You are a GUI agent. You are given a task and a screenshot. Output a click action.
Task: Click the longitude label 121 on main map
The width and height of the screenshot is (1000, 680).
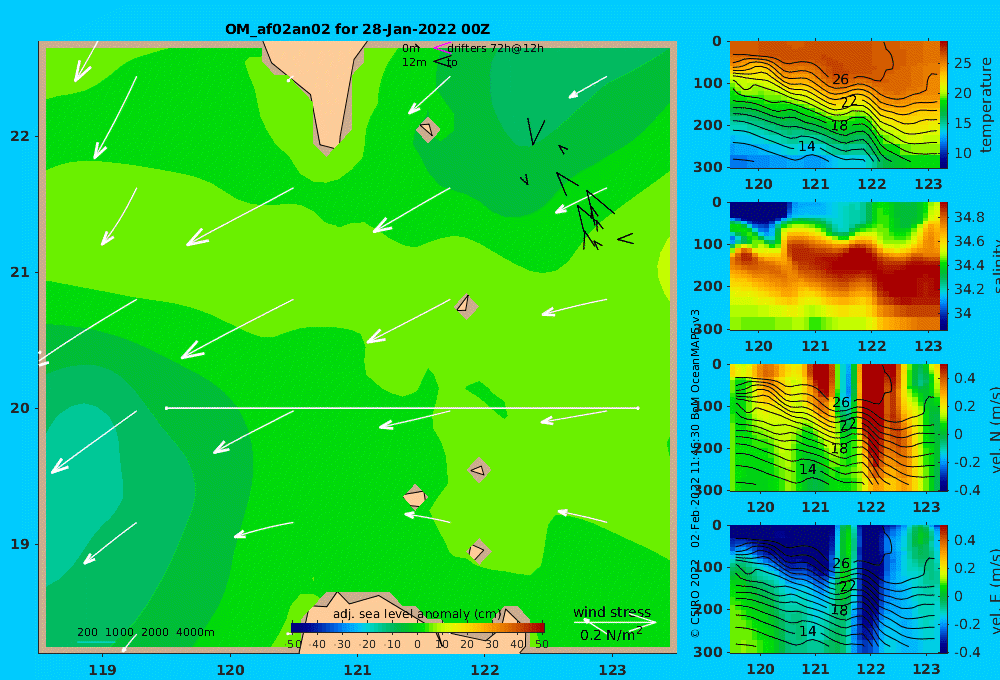[x=357, y=670]
